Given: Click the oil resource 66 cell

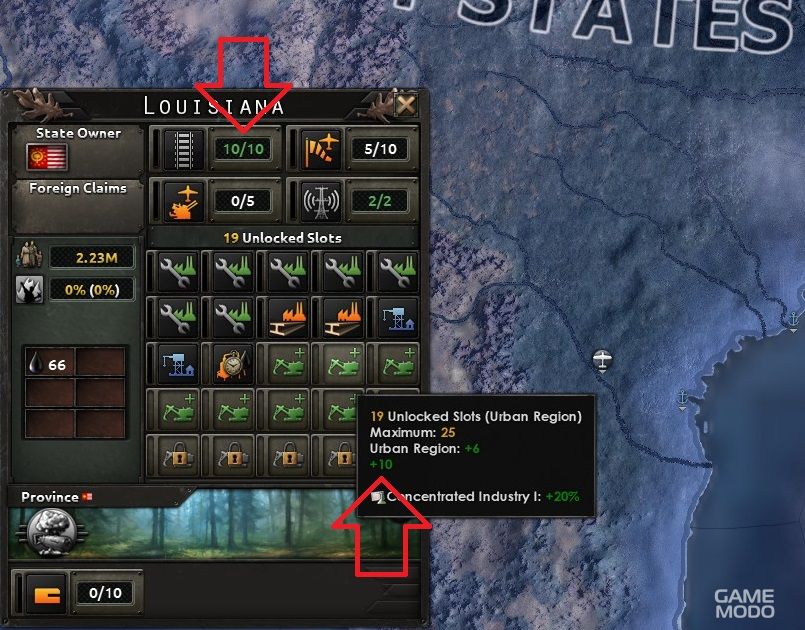Looking at the screenshot, I should point(49,364).
